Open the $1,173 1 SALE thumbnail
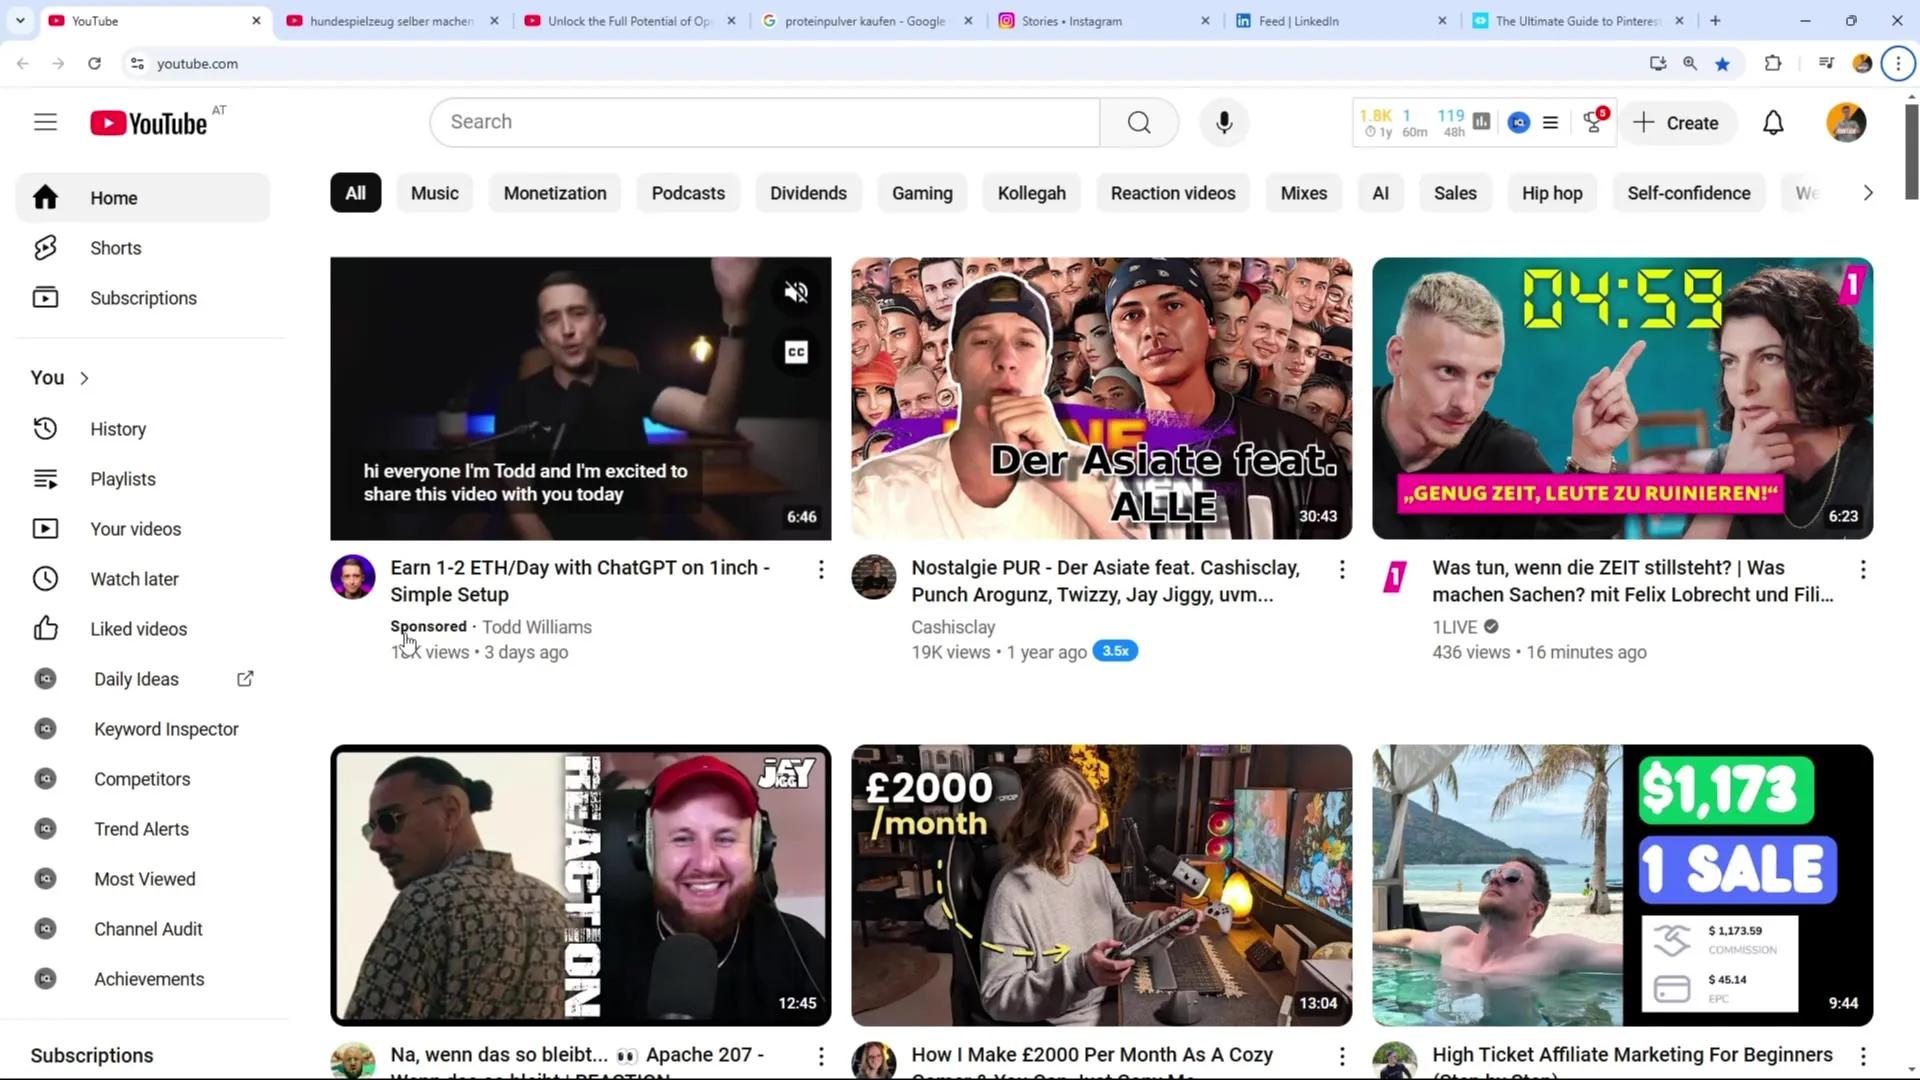 pos(1622,885)
